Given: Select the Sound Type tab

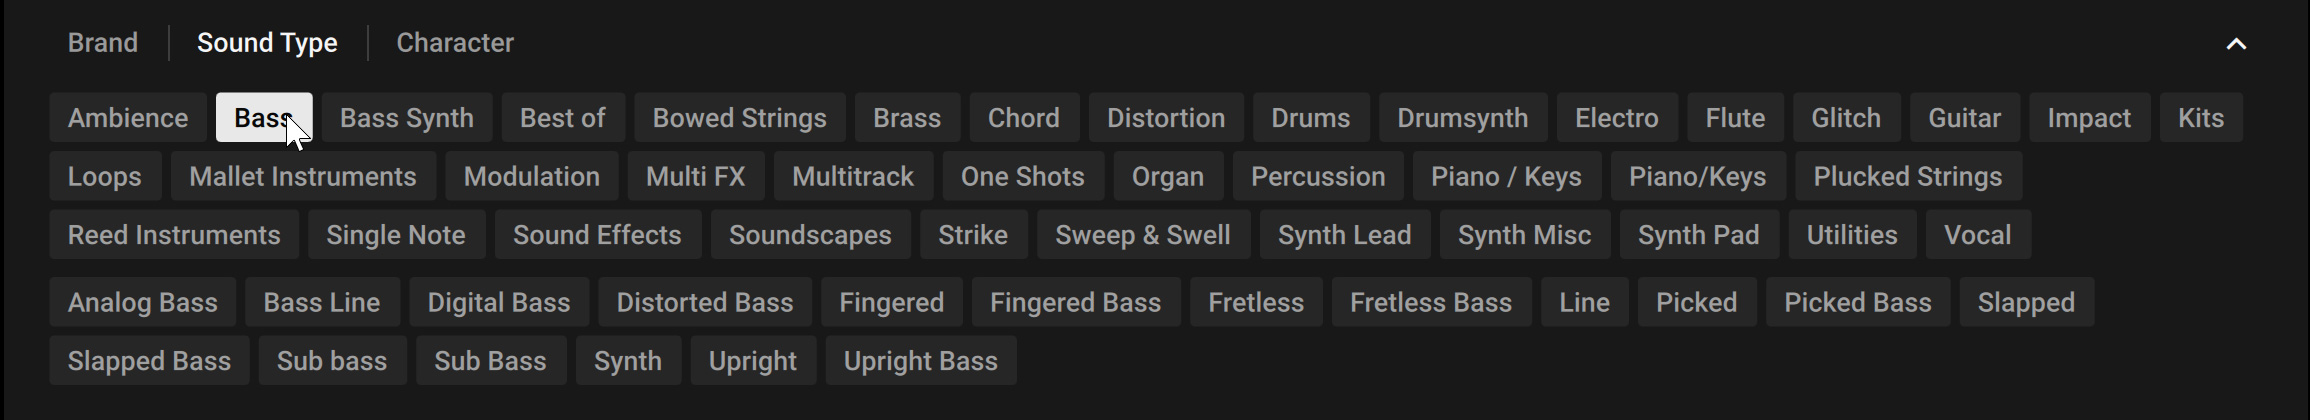Looking at the screenshot, I should pyautogui.click(x=267, y=43).
